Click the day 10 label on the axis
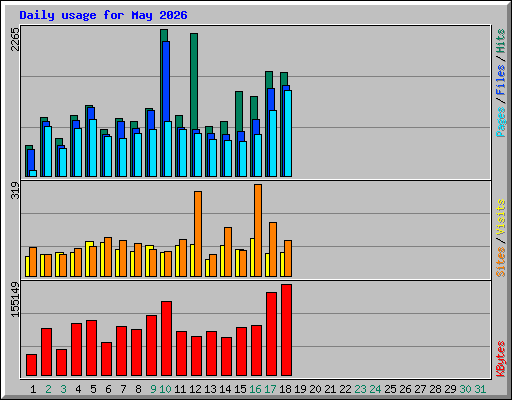Screen dimensions: 512x400 pyautogui.click(x=165, y=389)
